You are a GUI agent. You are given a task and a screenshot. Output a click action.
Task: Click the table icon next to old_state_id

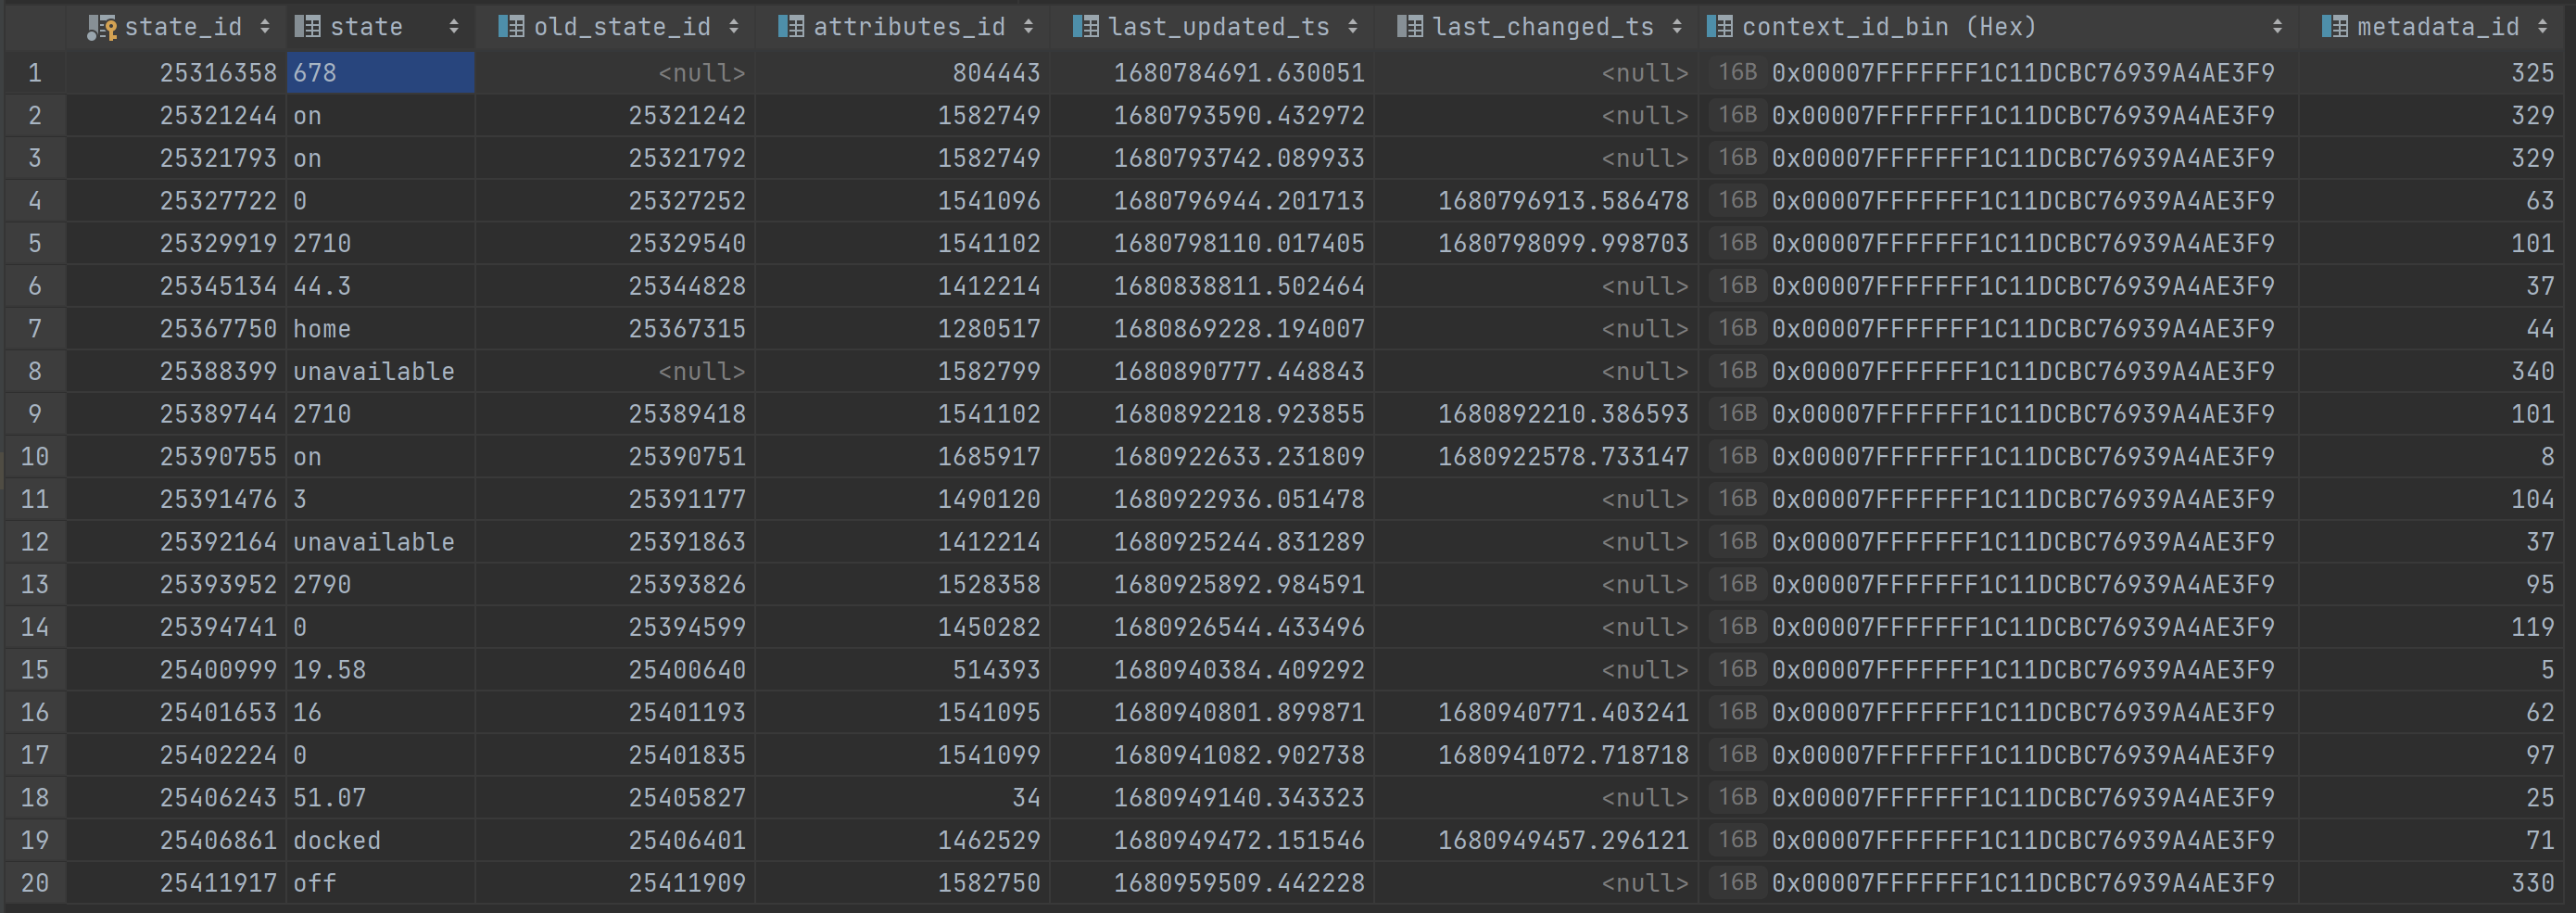tap(510, 26)
